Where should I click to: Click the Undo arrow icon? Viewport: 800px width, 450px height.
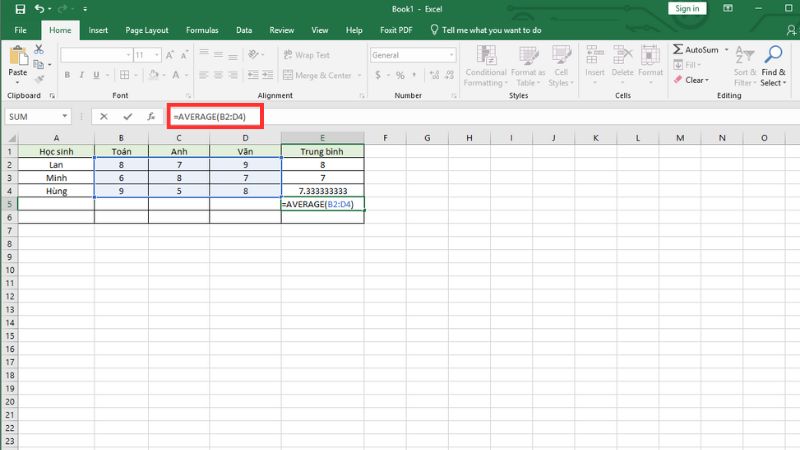pyautogui.click(x=39, y=9)
